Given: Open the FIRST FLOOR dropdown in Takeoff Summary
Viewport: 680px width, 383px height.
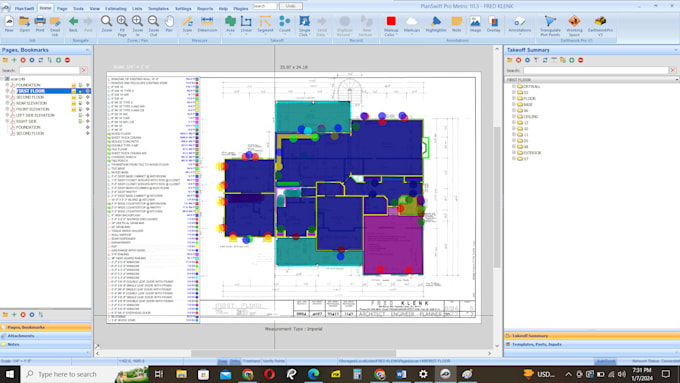Looking at the screenshot, I should point(676,80).
